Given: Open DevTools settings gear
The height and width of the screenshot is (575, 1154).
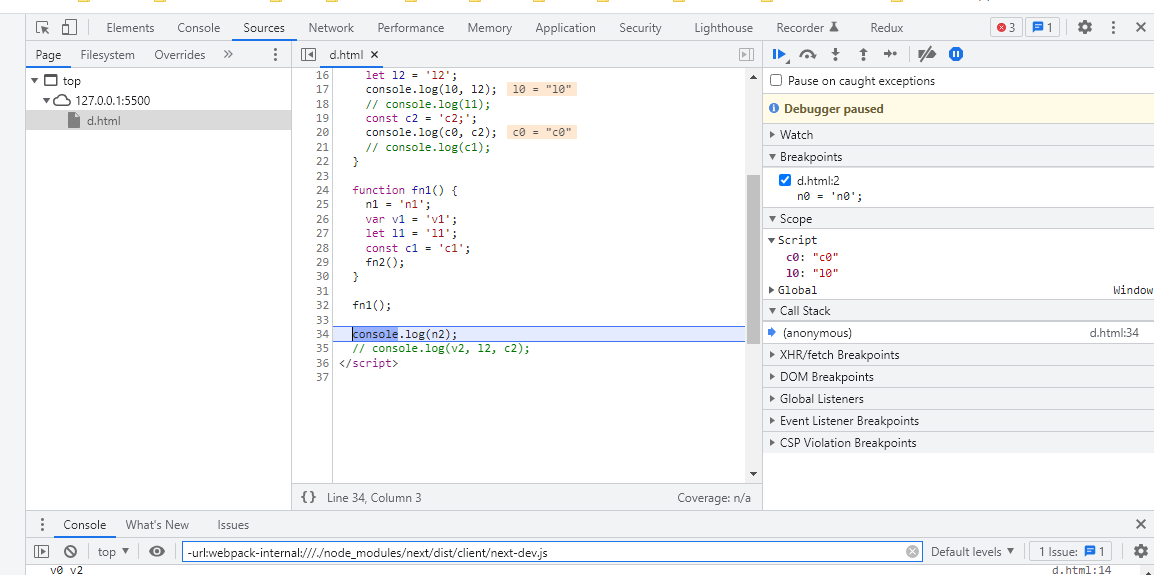Looking at the screenshot, I should point(1085,27).
